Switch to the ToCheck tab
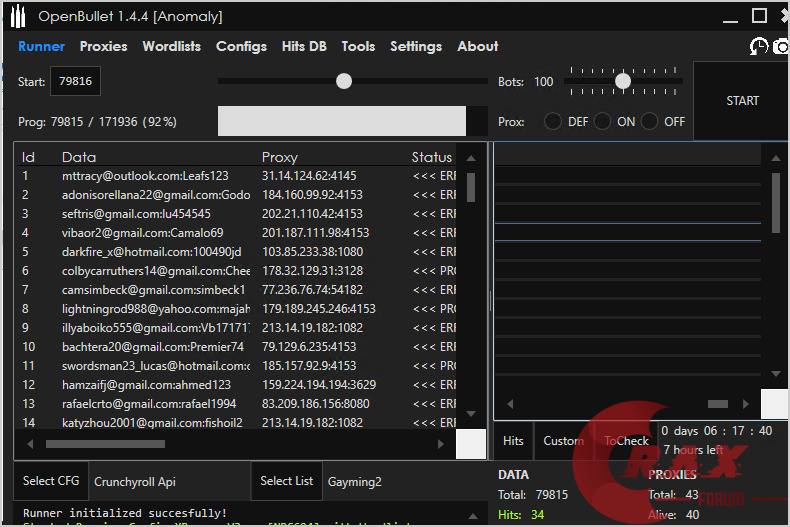This screenshot has height=527, width=790. pos(626,441)
